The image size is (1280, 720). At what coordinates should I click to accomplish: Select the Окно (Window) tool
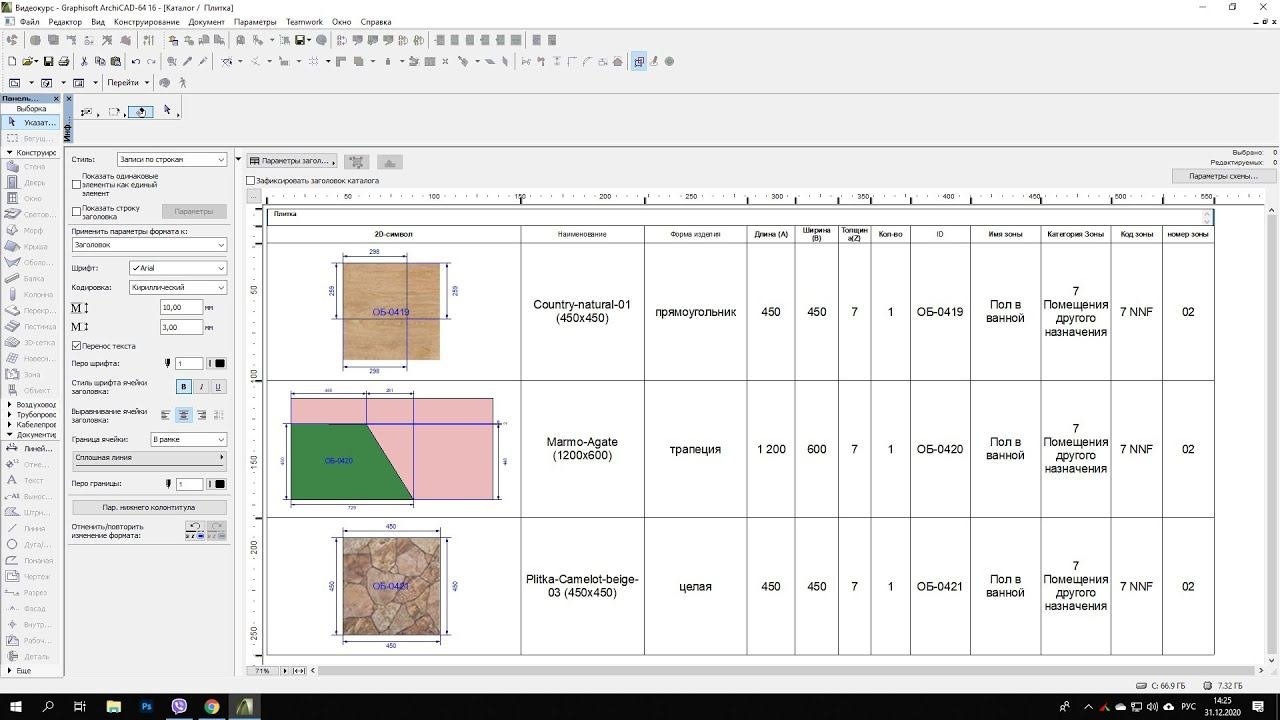[32, 199]
